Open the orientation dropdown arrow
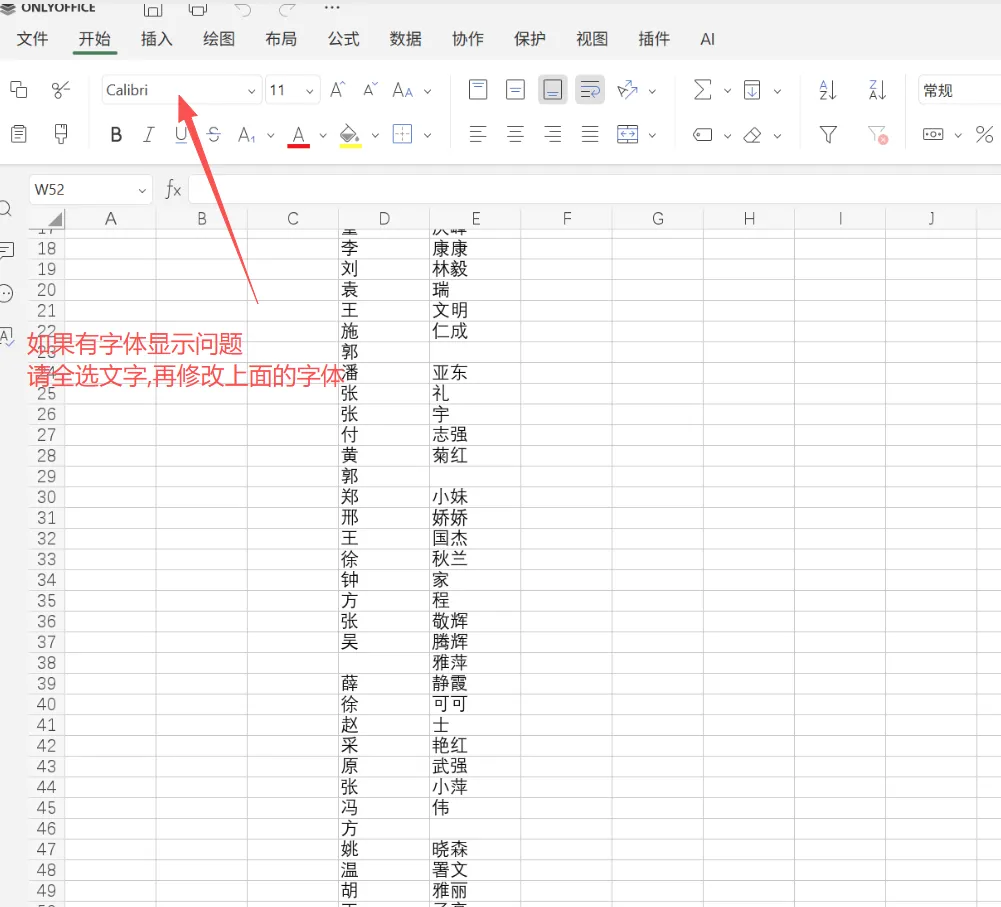Screen dimensions: 1001x907 pyautogui.click(x=652, y=91)
